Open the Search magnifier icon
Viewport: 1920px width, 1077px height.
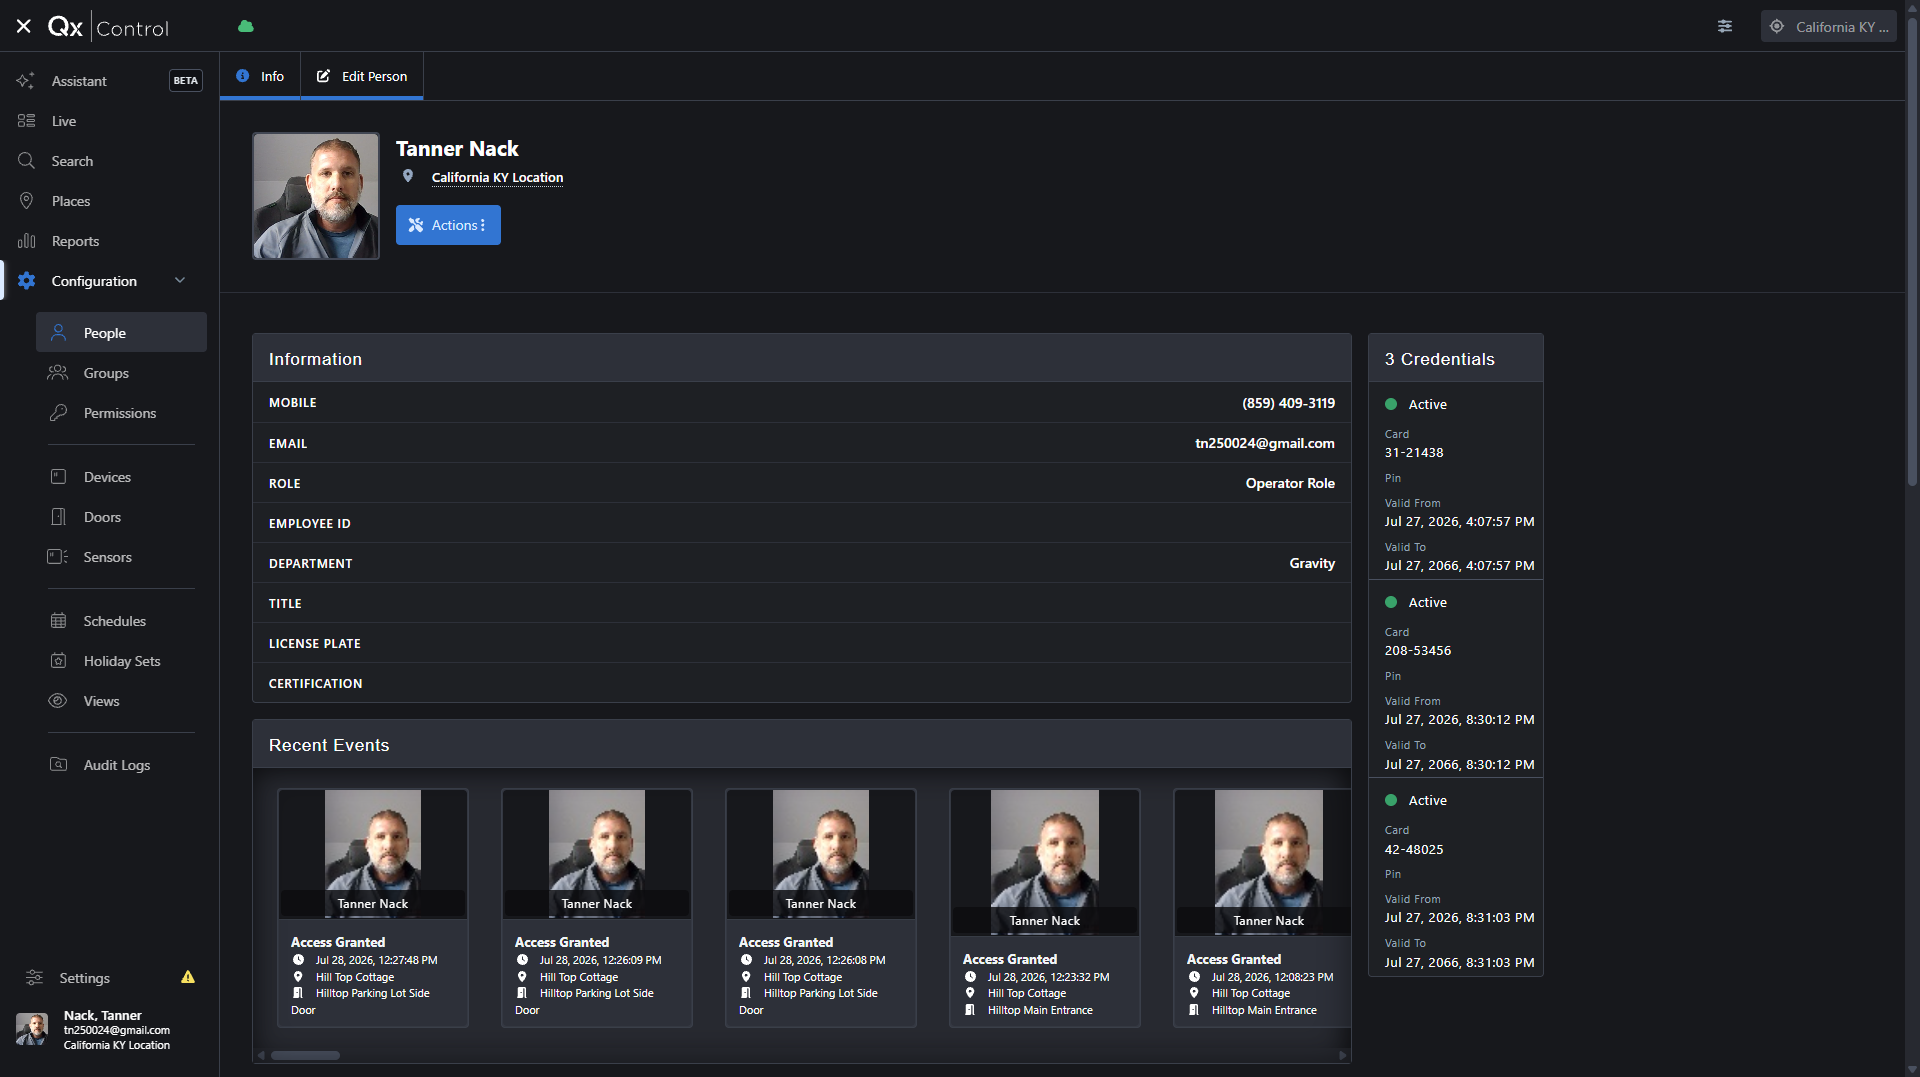pyautogui.click(x=26, y=161)
